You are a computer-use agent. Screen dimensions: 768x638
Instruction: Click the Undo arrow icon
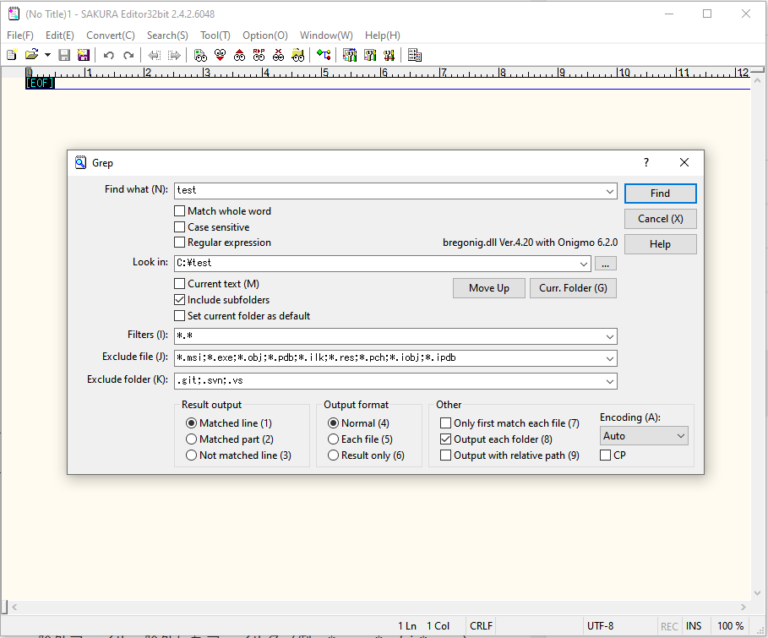(x=108, y=55)
